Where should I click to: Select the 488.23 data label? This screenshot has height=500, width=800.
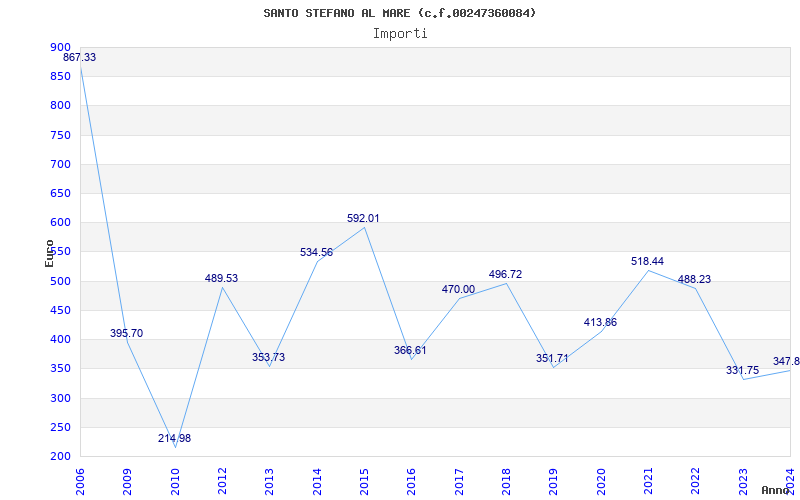click(x=694, y=280)
